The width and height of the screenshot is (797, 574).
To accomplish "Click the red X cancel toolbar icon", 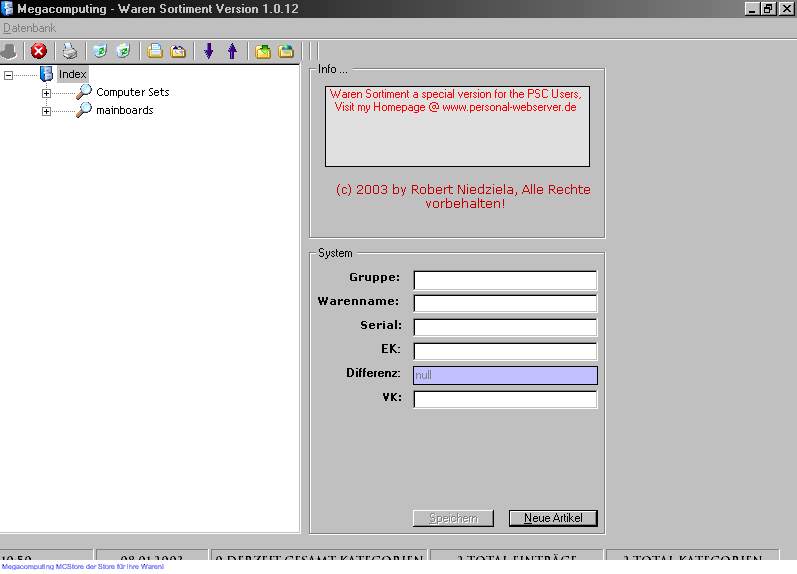I will point(39,51).
